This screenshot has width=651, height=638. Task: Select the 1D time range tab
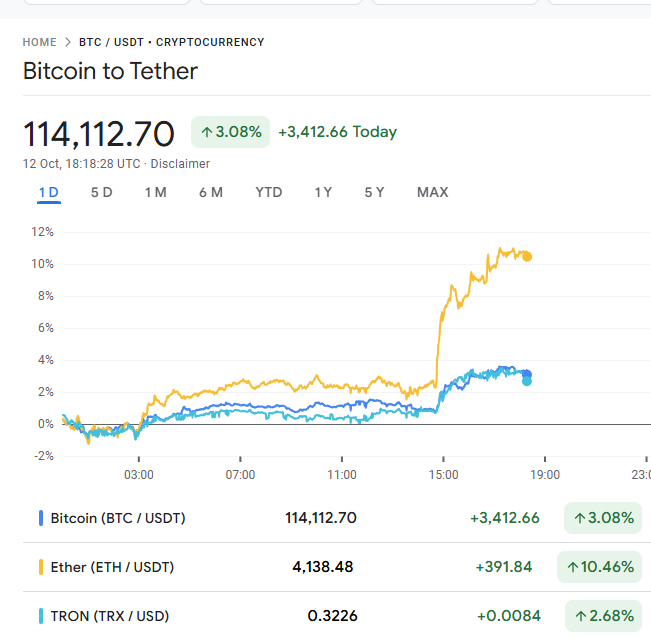coord(48,192)
